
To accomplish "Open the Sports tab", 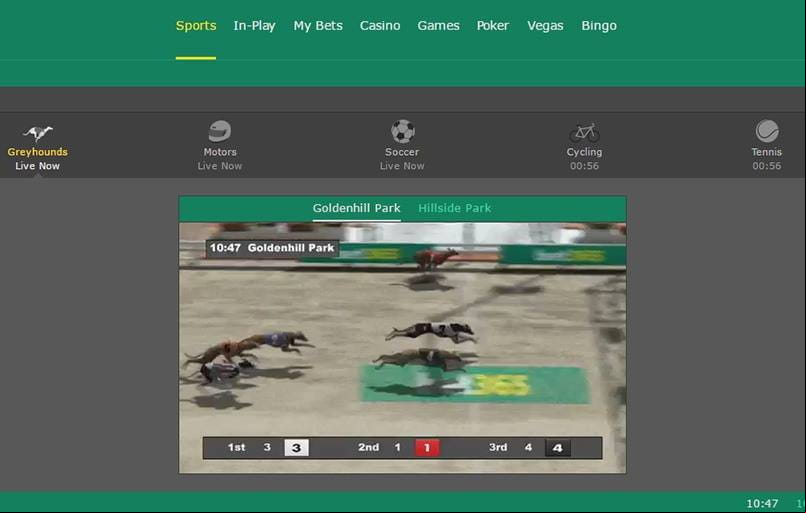I will coord(196,26).
